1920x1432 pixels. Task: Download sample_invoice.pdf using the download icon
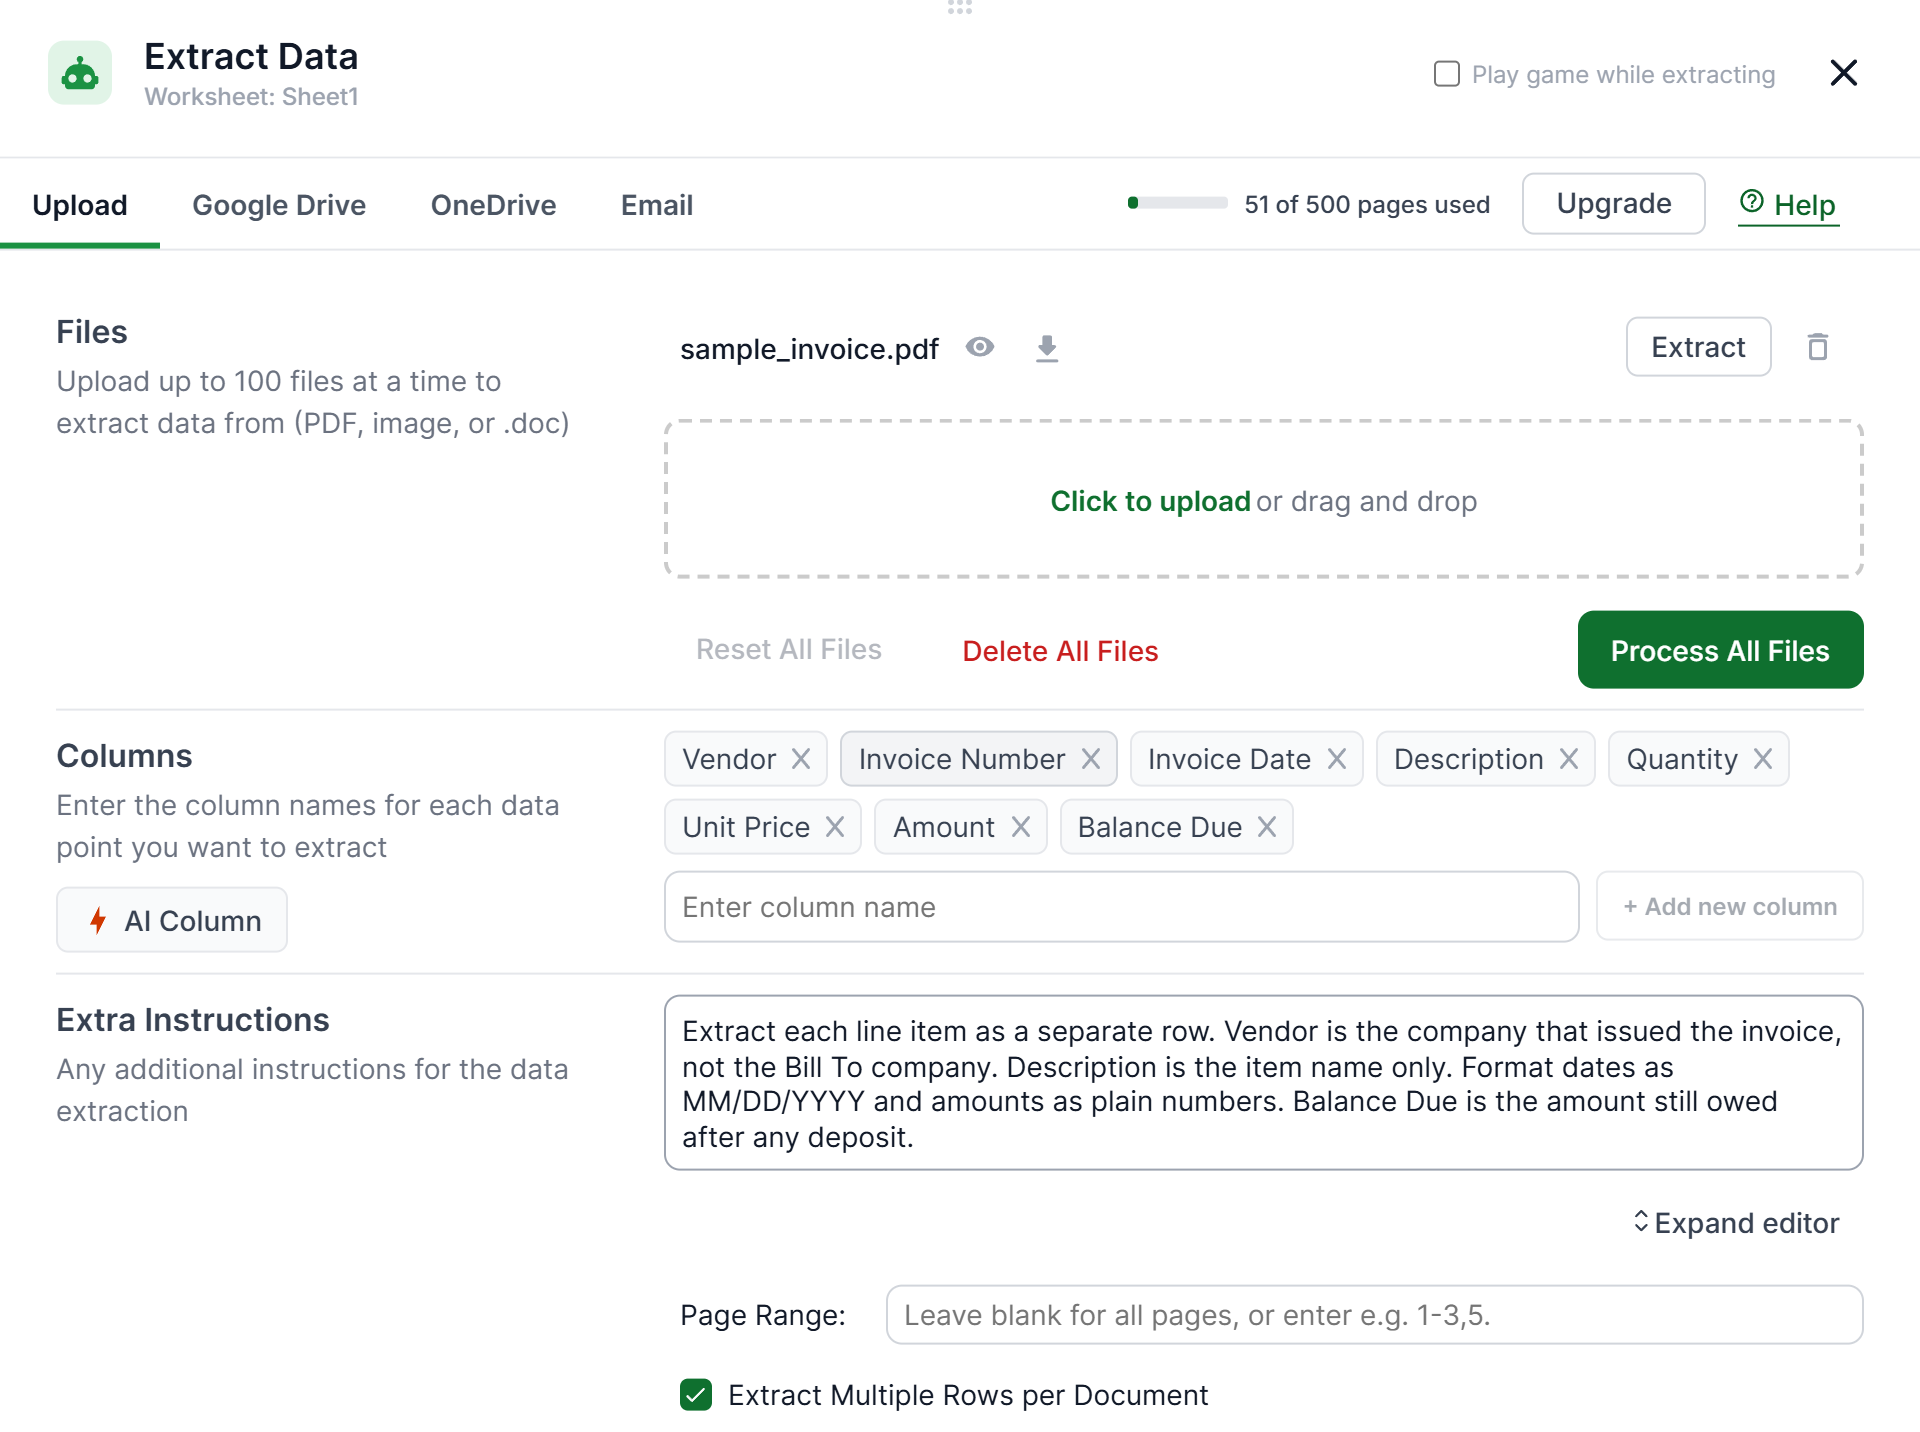(1047, 348)
